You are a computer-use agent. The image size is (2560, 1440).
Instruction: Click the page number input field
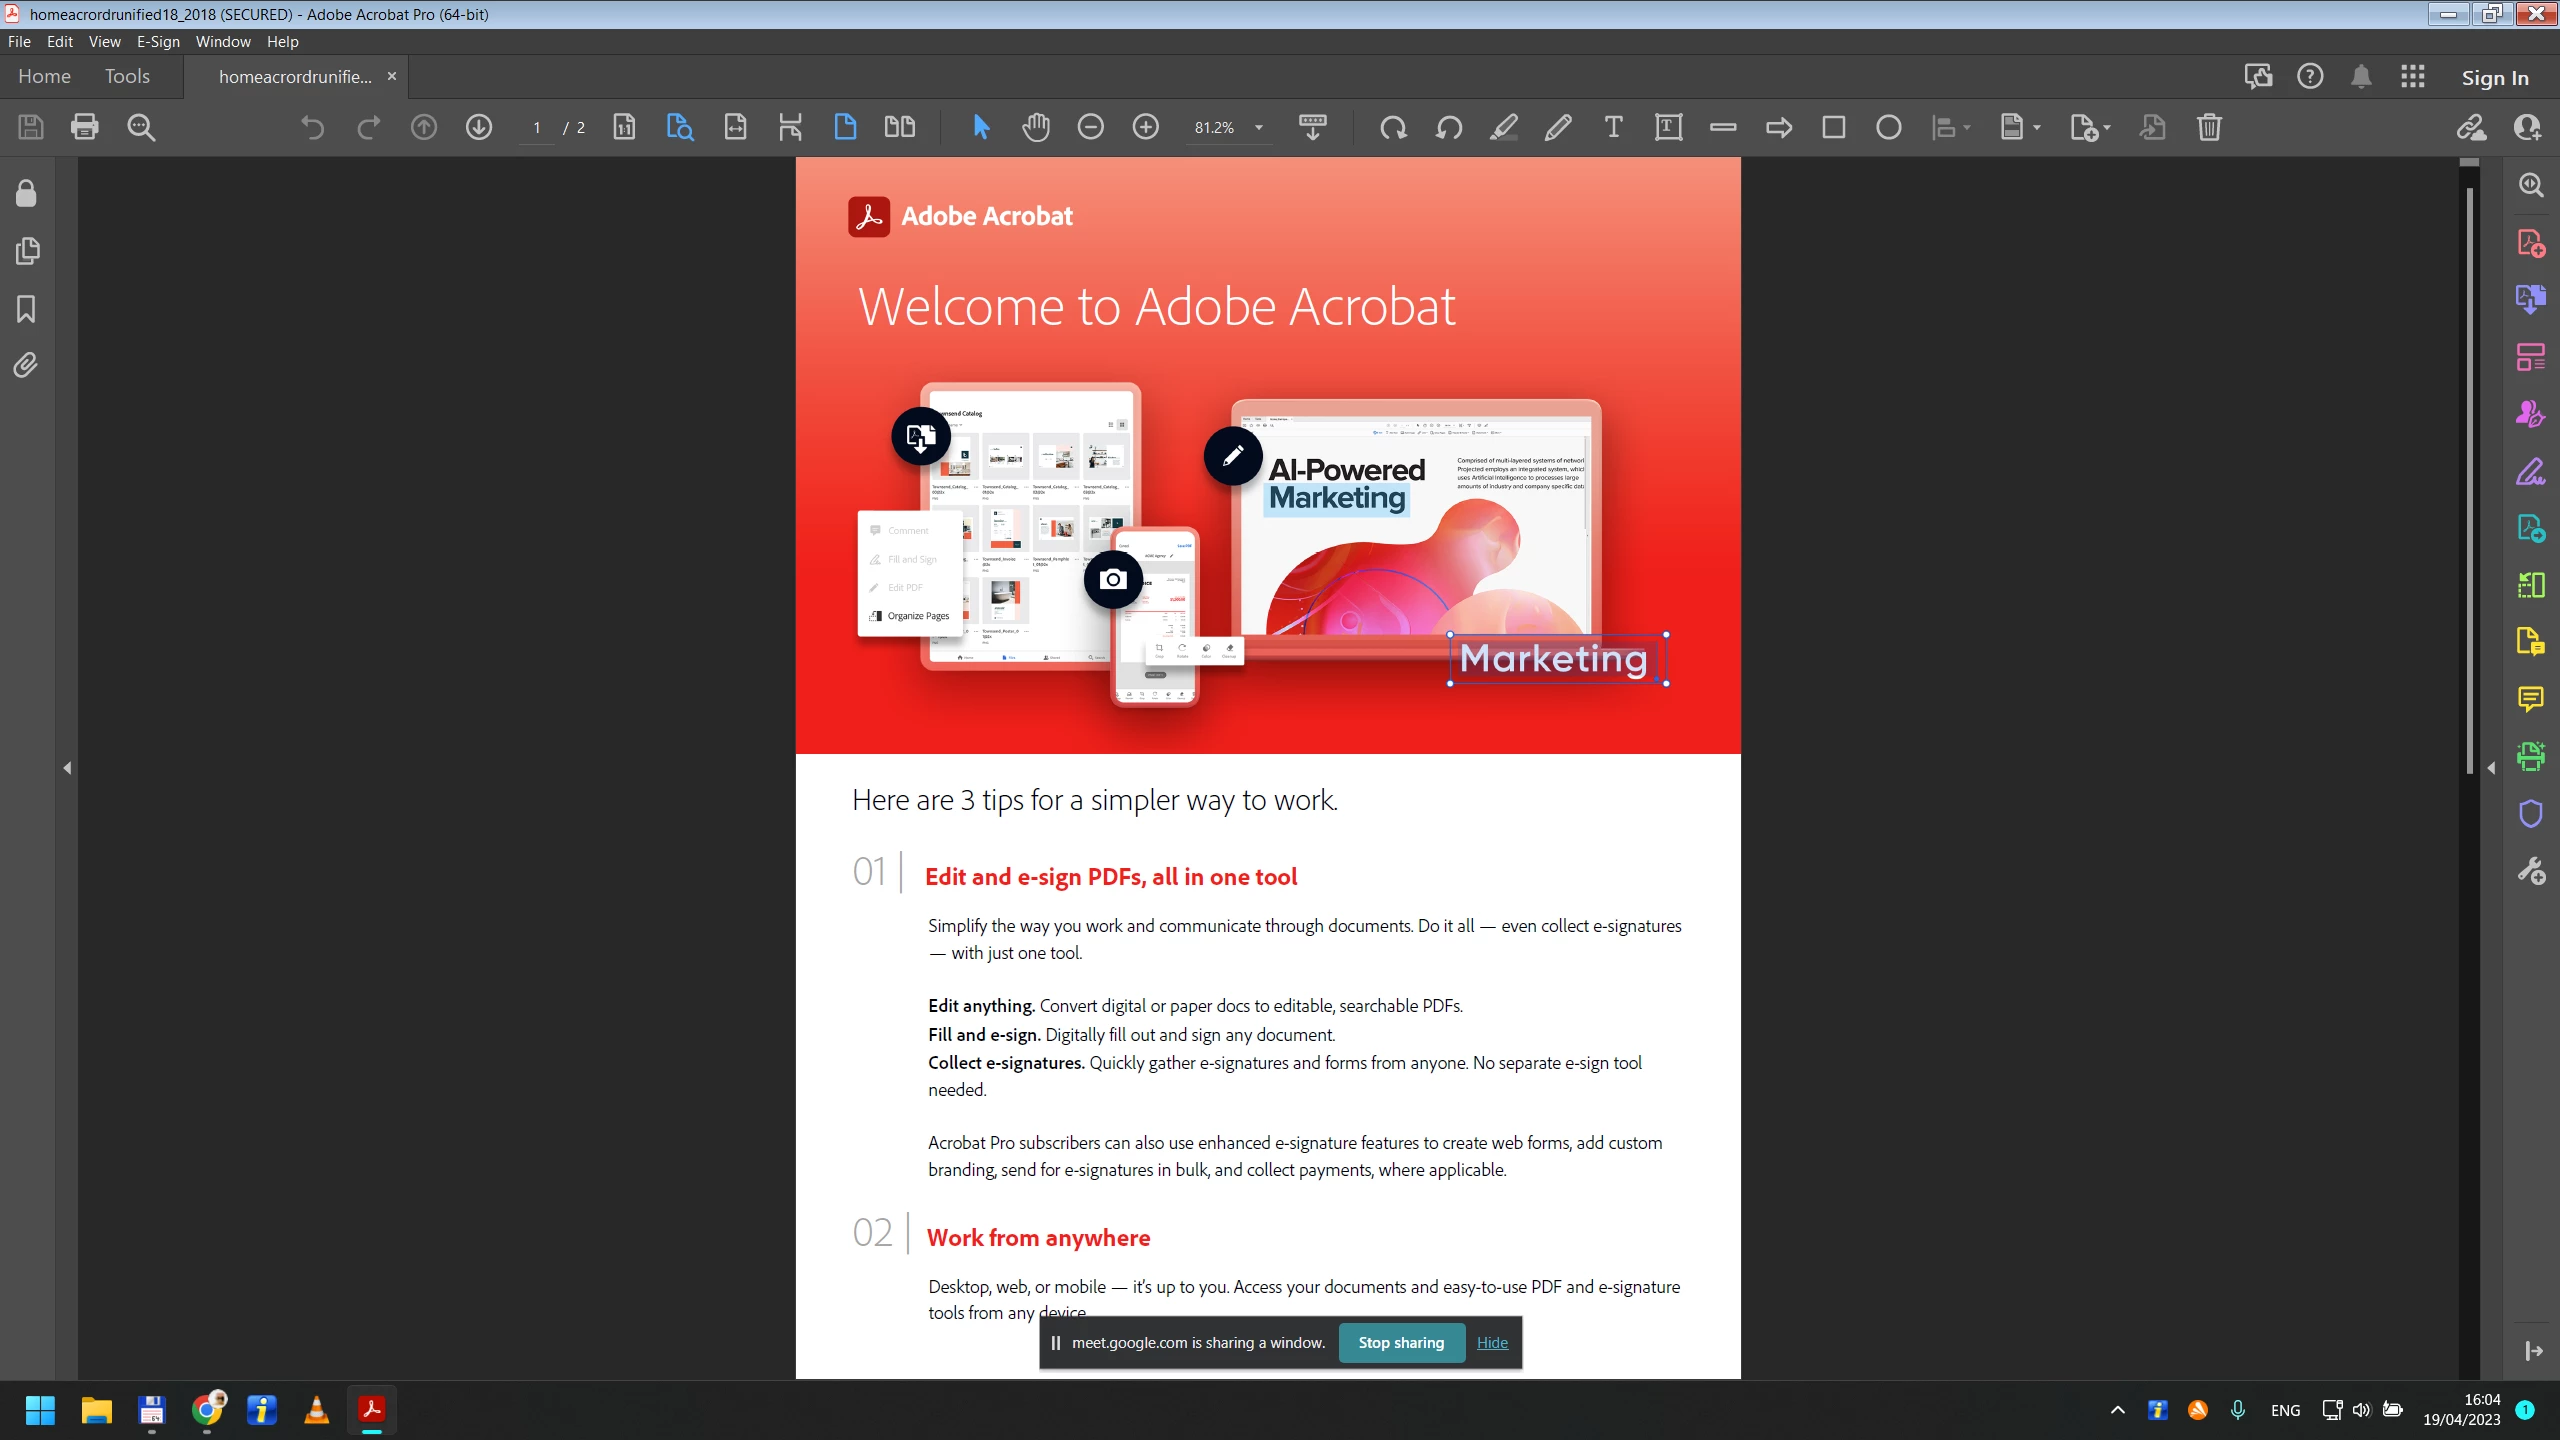click(x=537, y=128)
